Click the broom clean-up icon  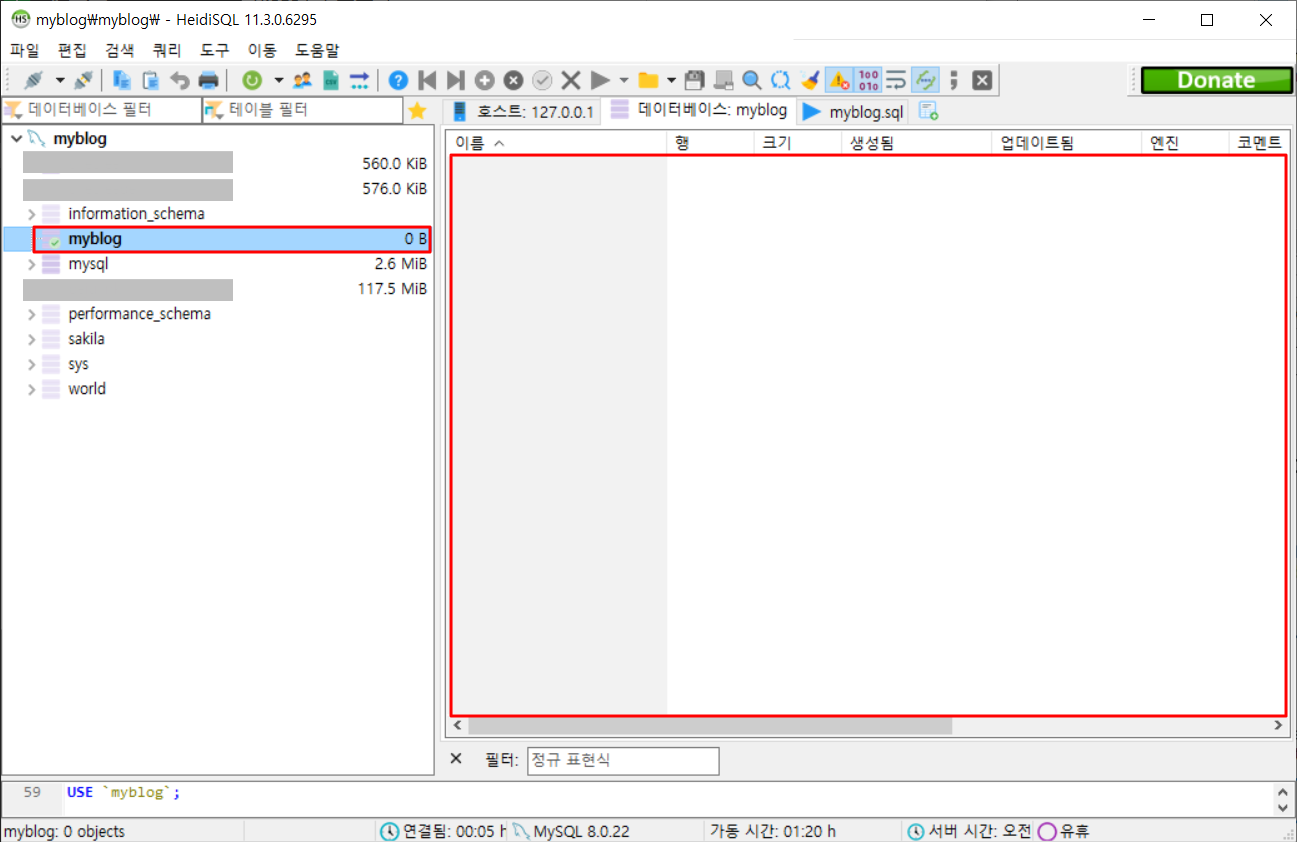point(810,80)
